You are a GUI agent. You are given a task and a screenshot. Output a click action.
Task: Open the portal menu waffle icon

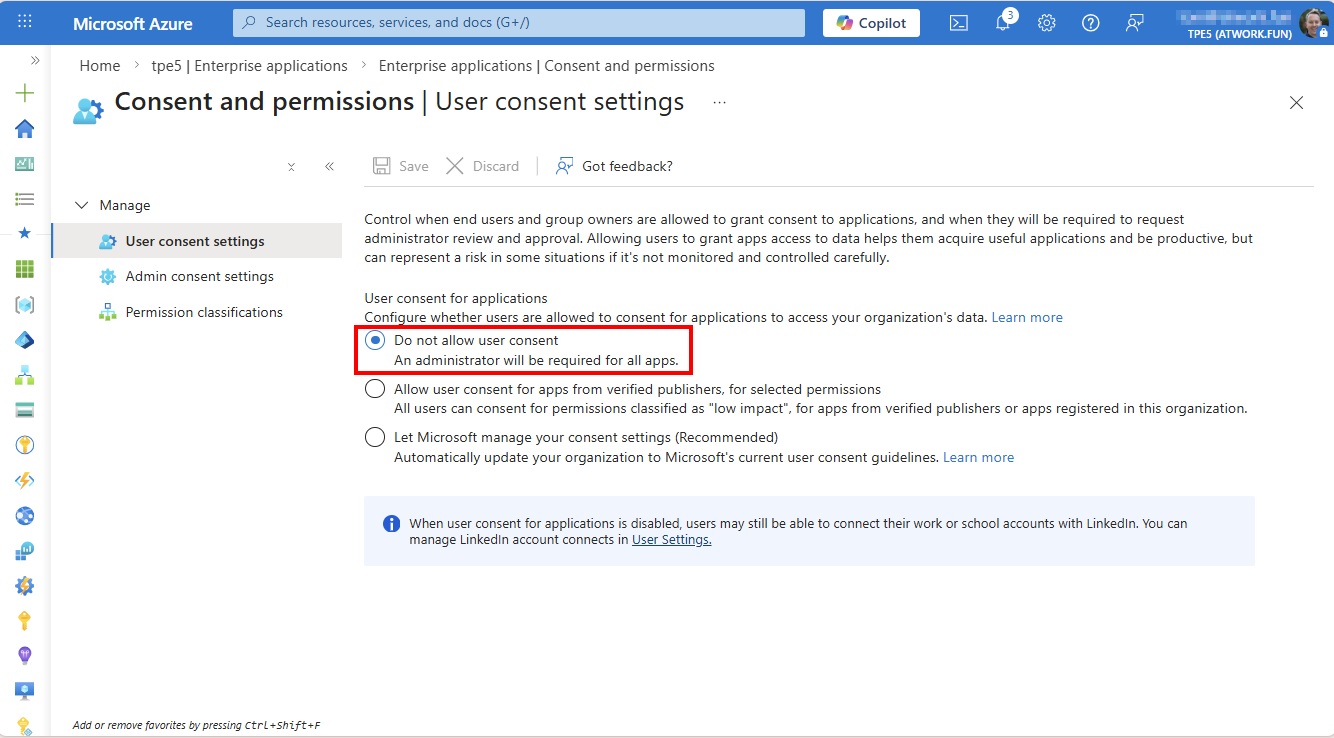(x=25, y=22)
